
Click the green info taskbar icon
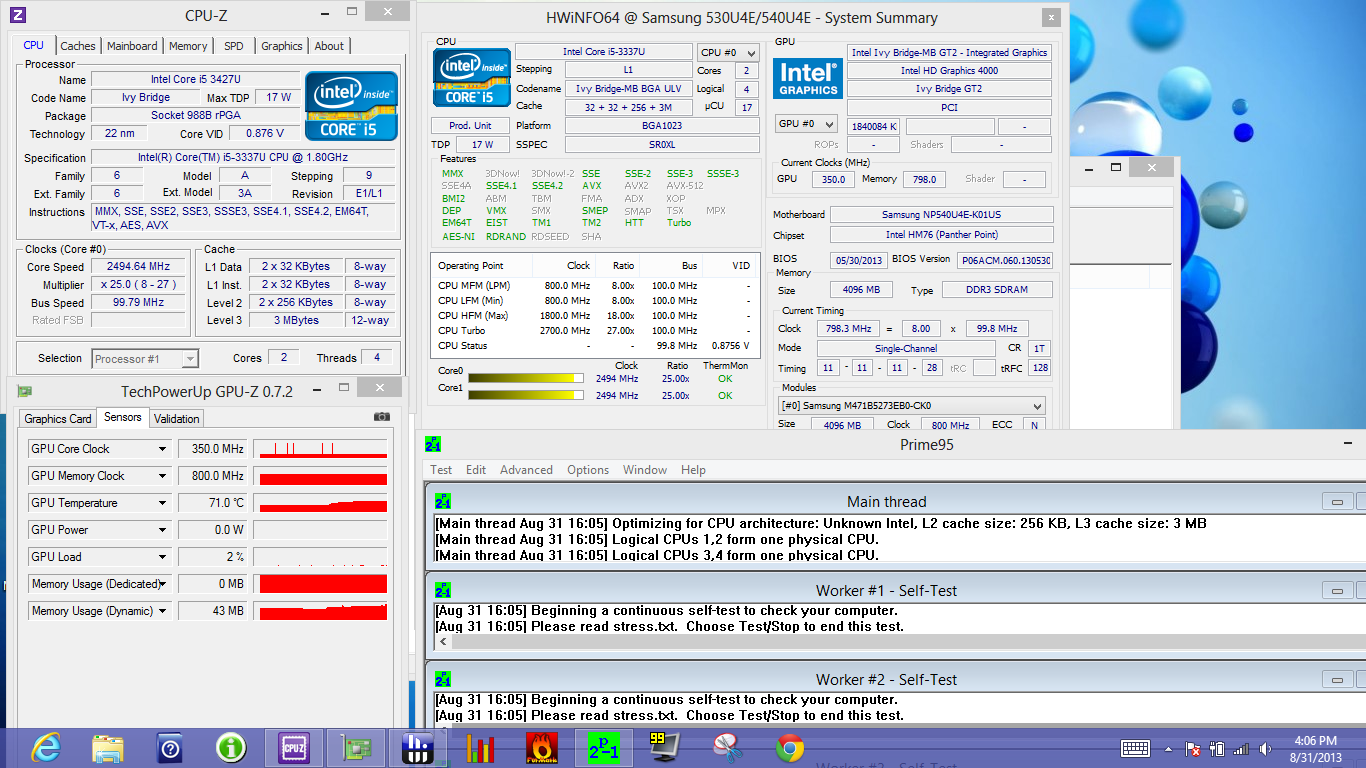(231, 747)
